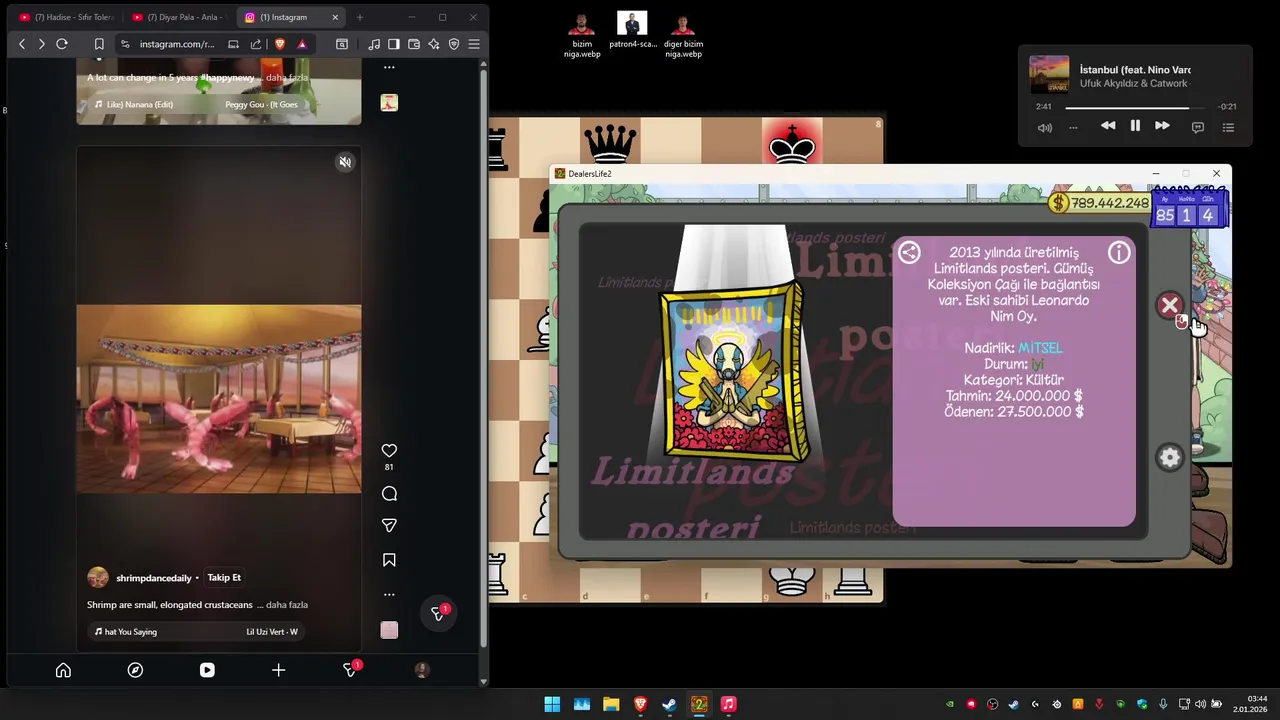This screenshot has height=720, width=1280.
Task: Open the shrimpdancedaily profile link
Action: tap(153, 578)
